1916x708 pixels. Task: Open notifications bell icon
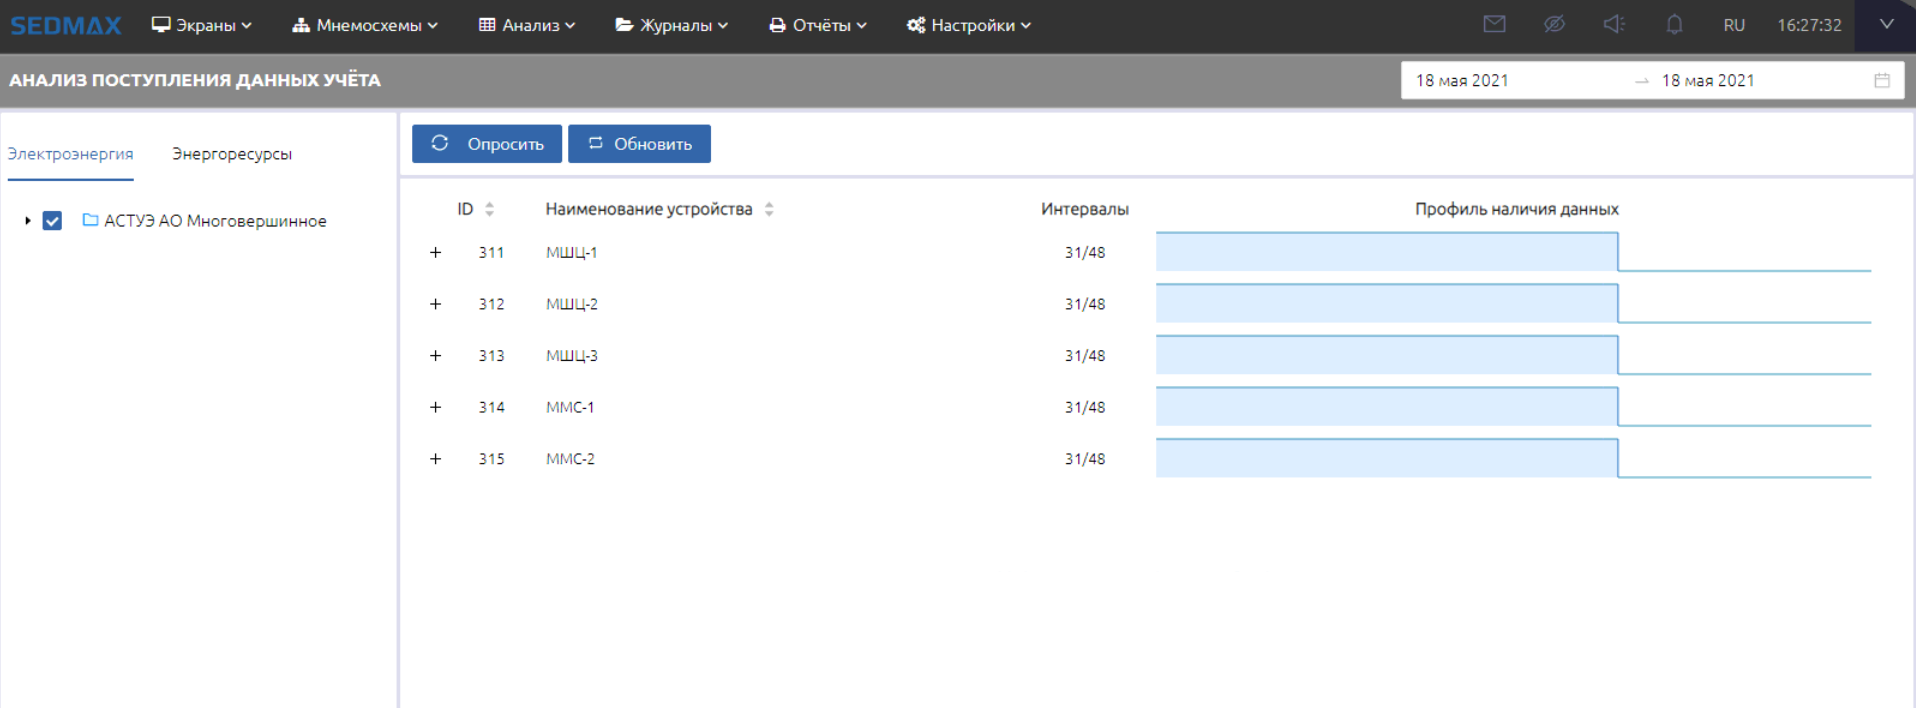click(1674, 25)
